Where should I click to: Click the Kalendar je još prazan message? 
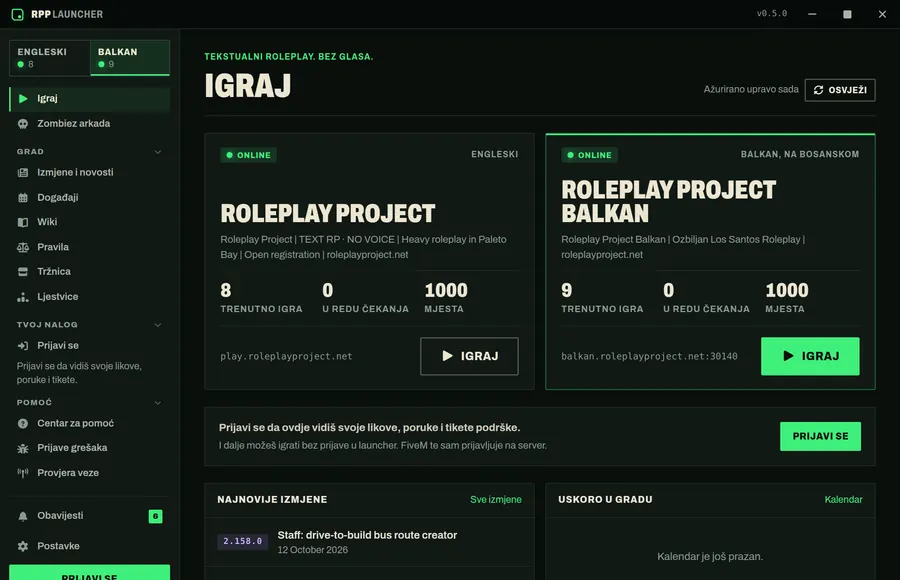click(710, 556)
